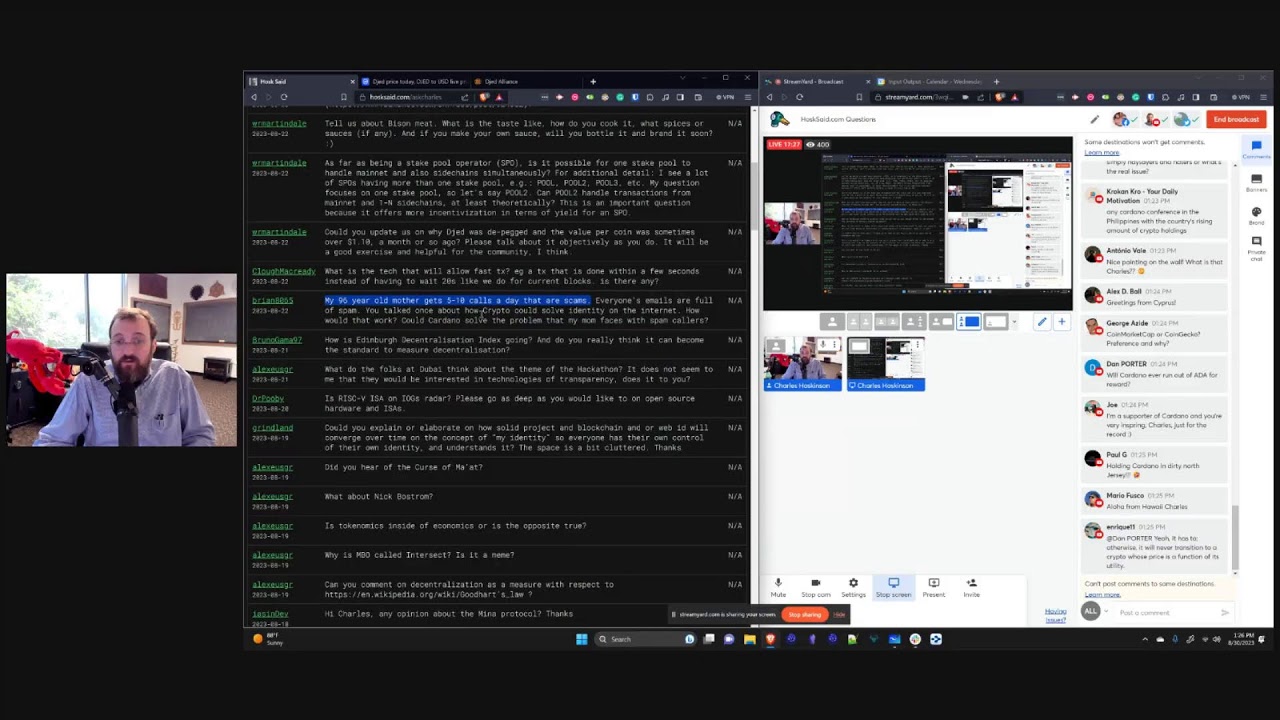
Task: Toggle the Twitter destination avatar
Action: tap(1184, 120)
